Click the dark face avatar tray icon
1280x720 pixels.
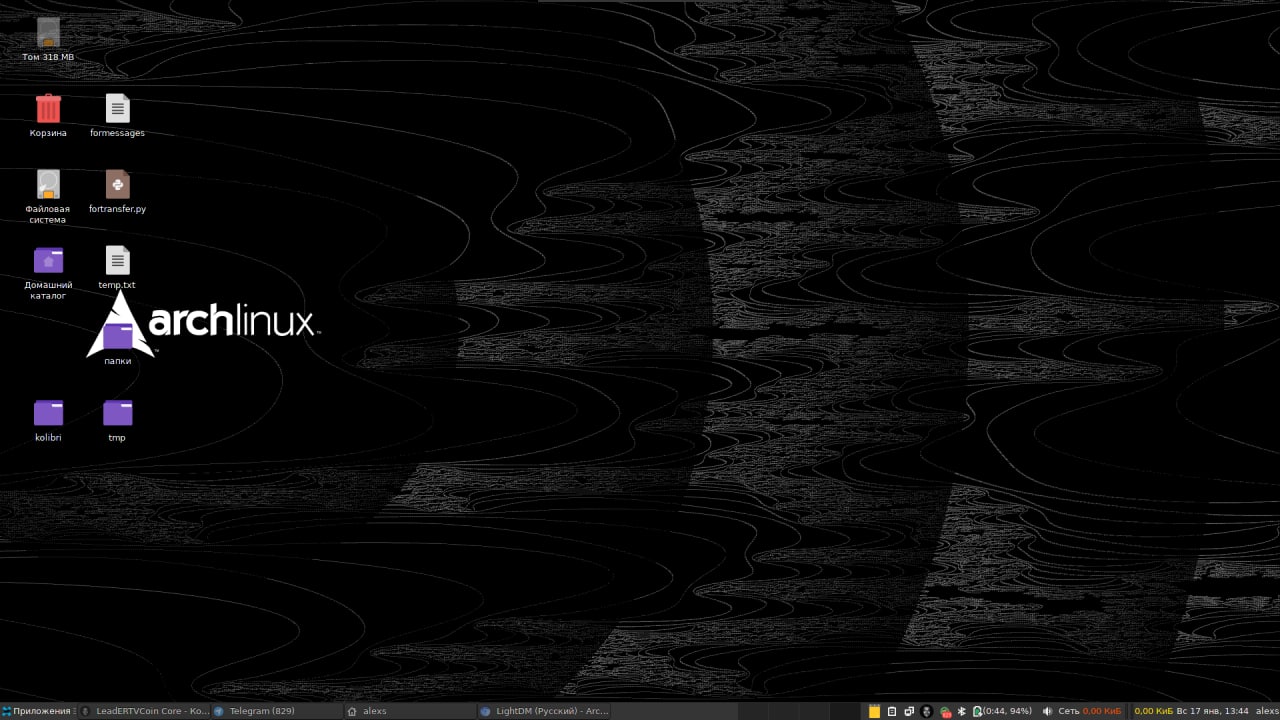(927, 711)
